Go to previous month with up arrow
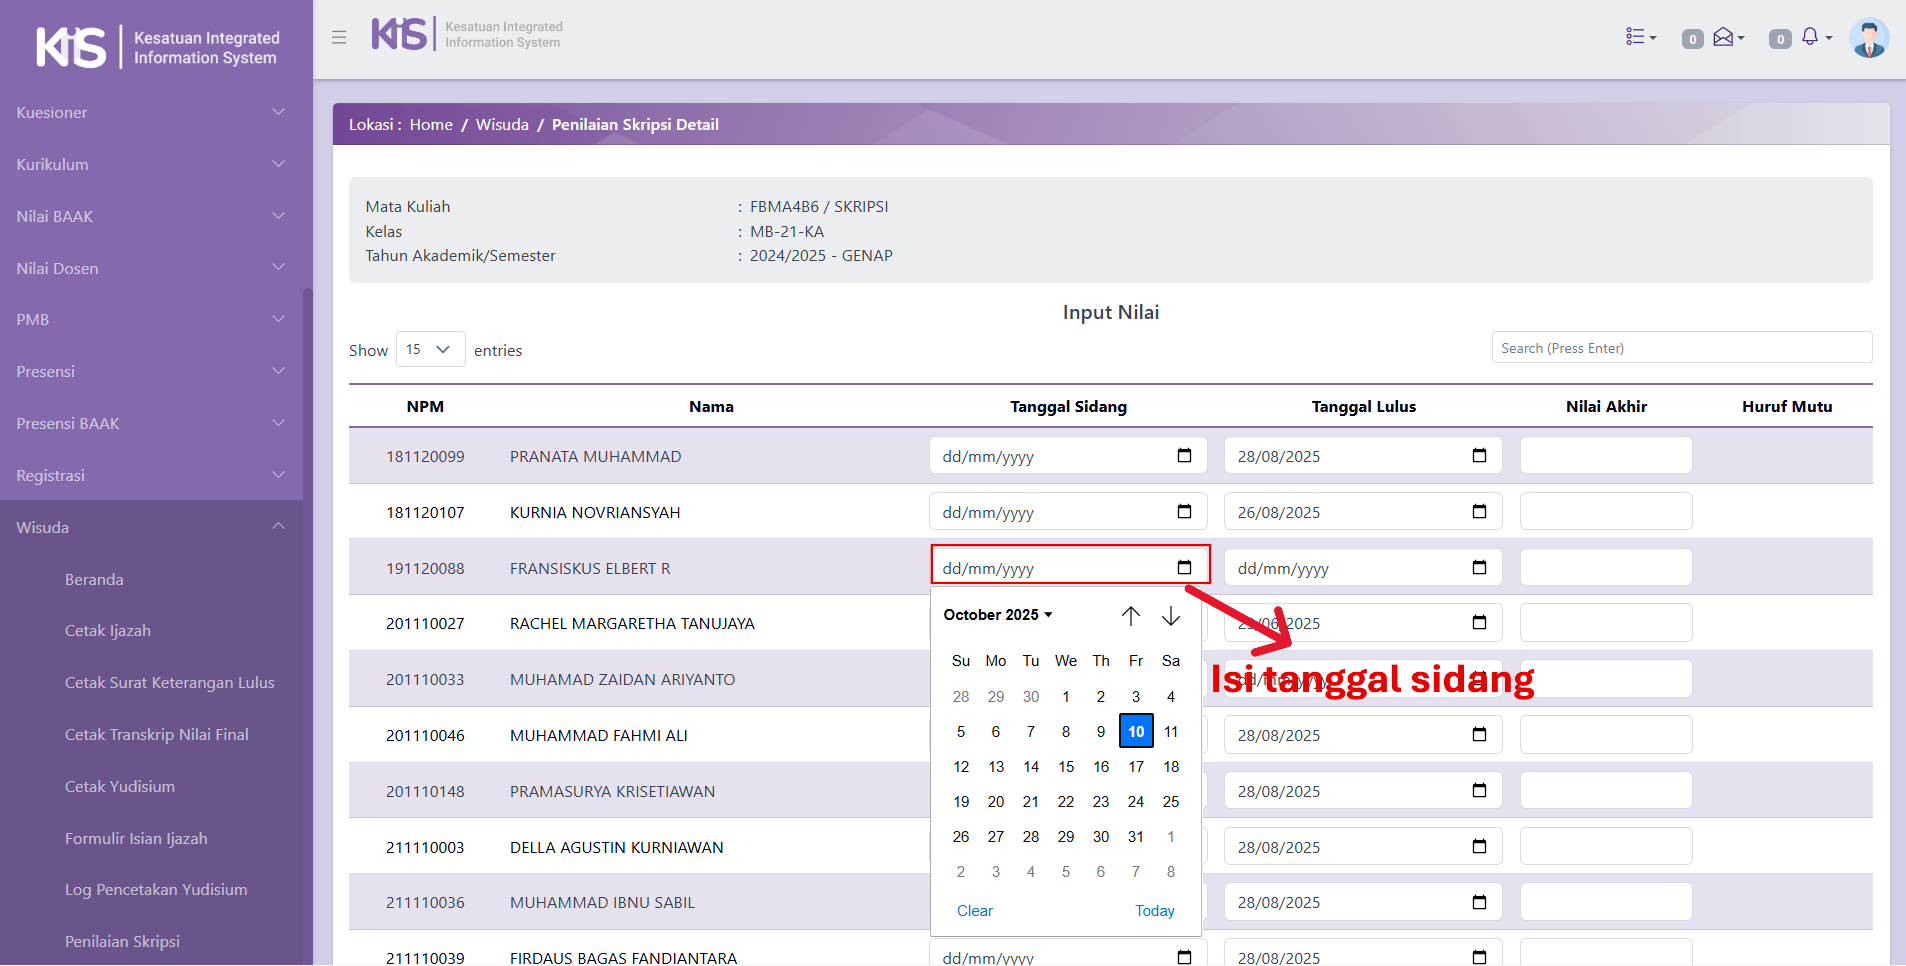The width and height of the screenshot is (1906, 966). coord(1130,616)
